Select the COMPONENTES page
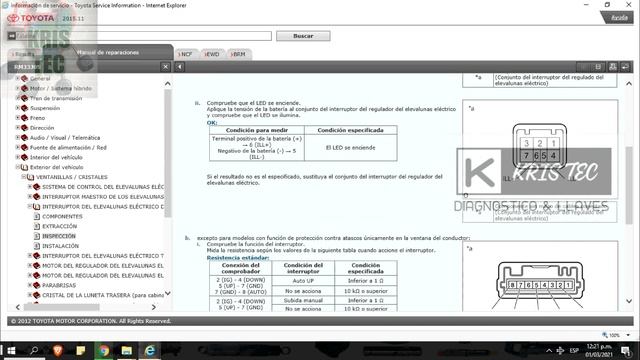The height and width of the screenshot is (360, 640). click(62, 216)
